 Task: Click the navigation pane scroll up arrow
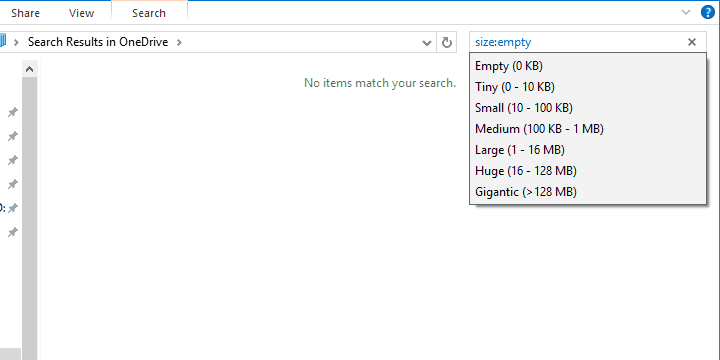29,69
